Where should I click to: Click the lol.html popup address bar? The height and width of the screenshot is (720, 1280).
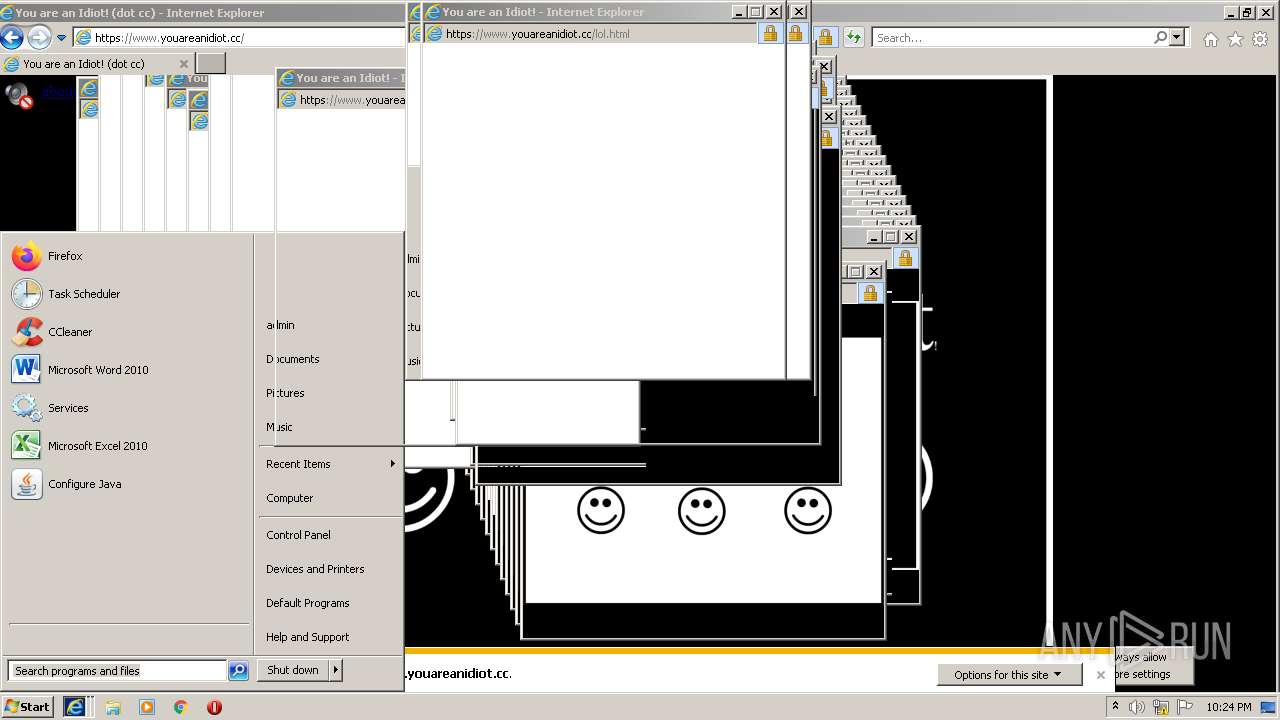click(590, 33)
